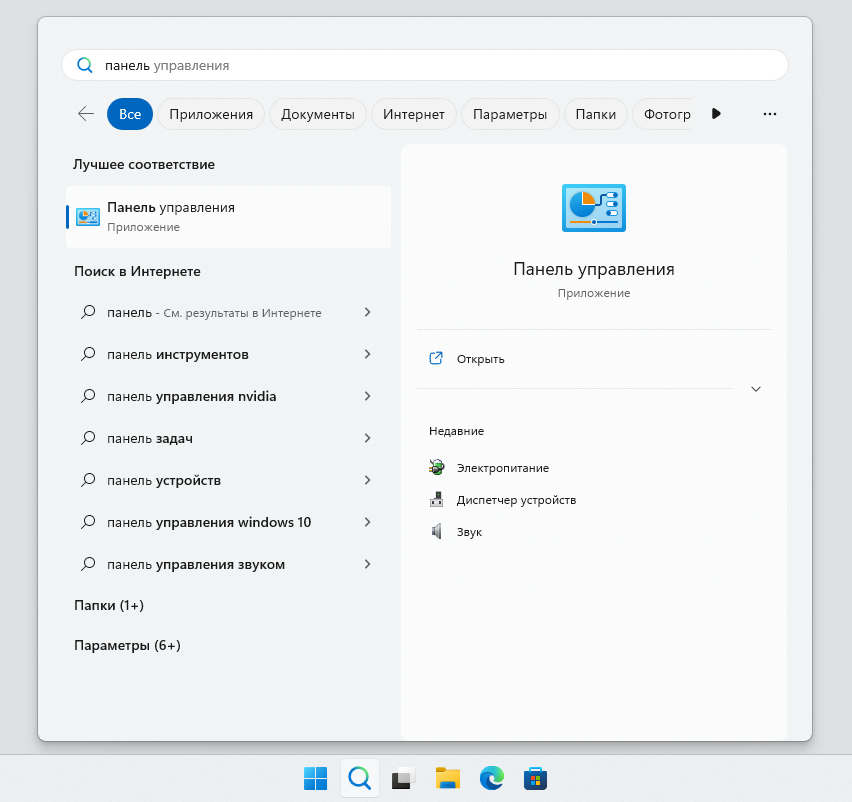The image size is (852, 802).
Task: Open recent item Звук
Action: (469, 532)
